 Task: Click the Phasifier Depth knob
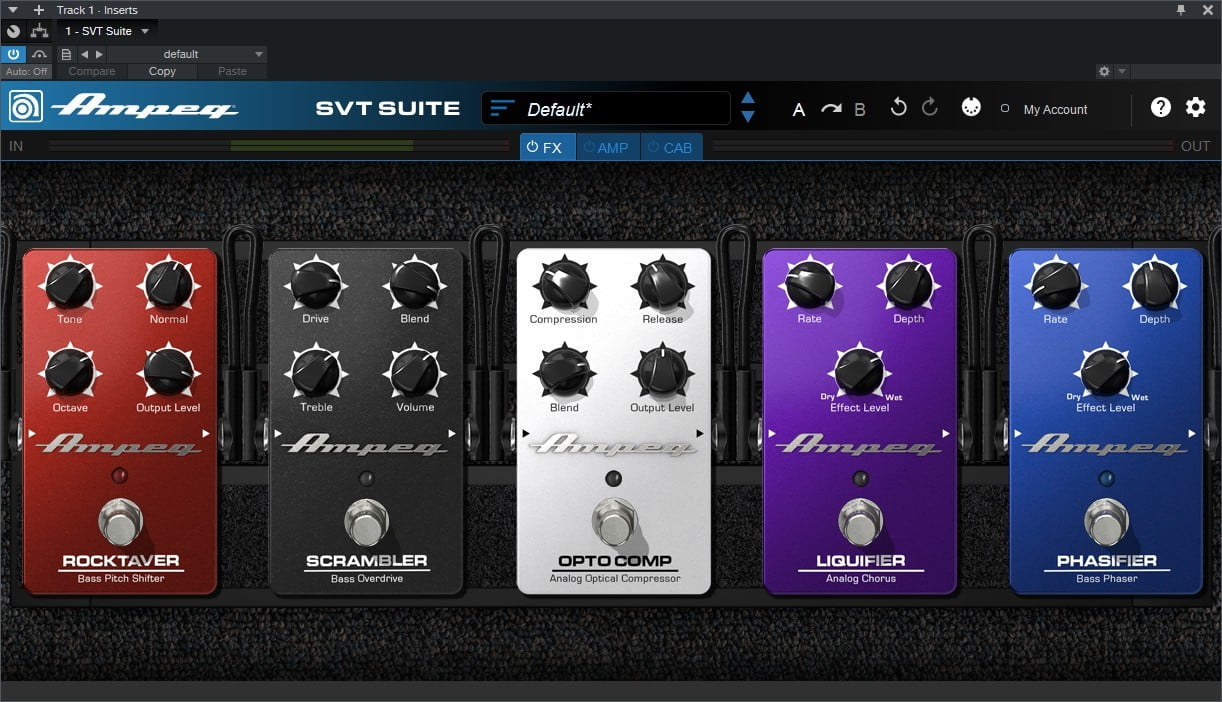click(x=1154, y=284)
